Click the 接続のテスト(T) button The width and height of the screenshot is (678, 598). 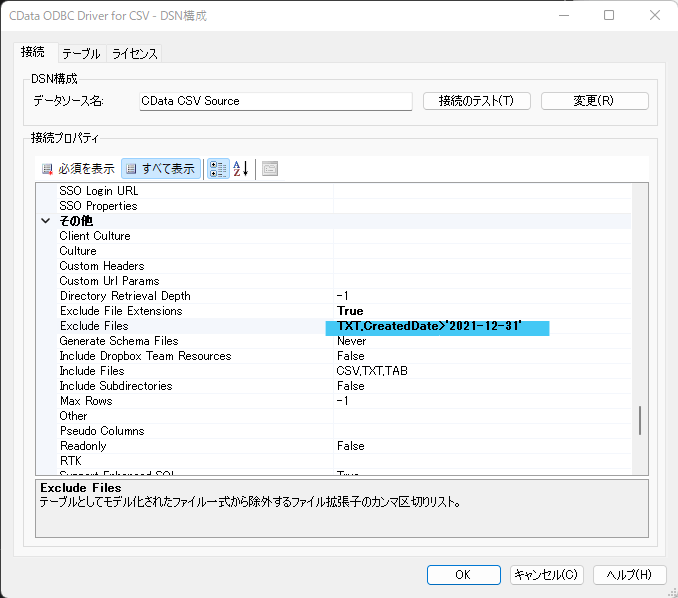(x=477, y=101)
